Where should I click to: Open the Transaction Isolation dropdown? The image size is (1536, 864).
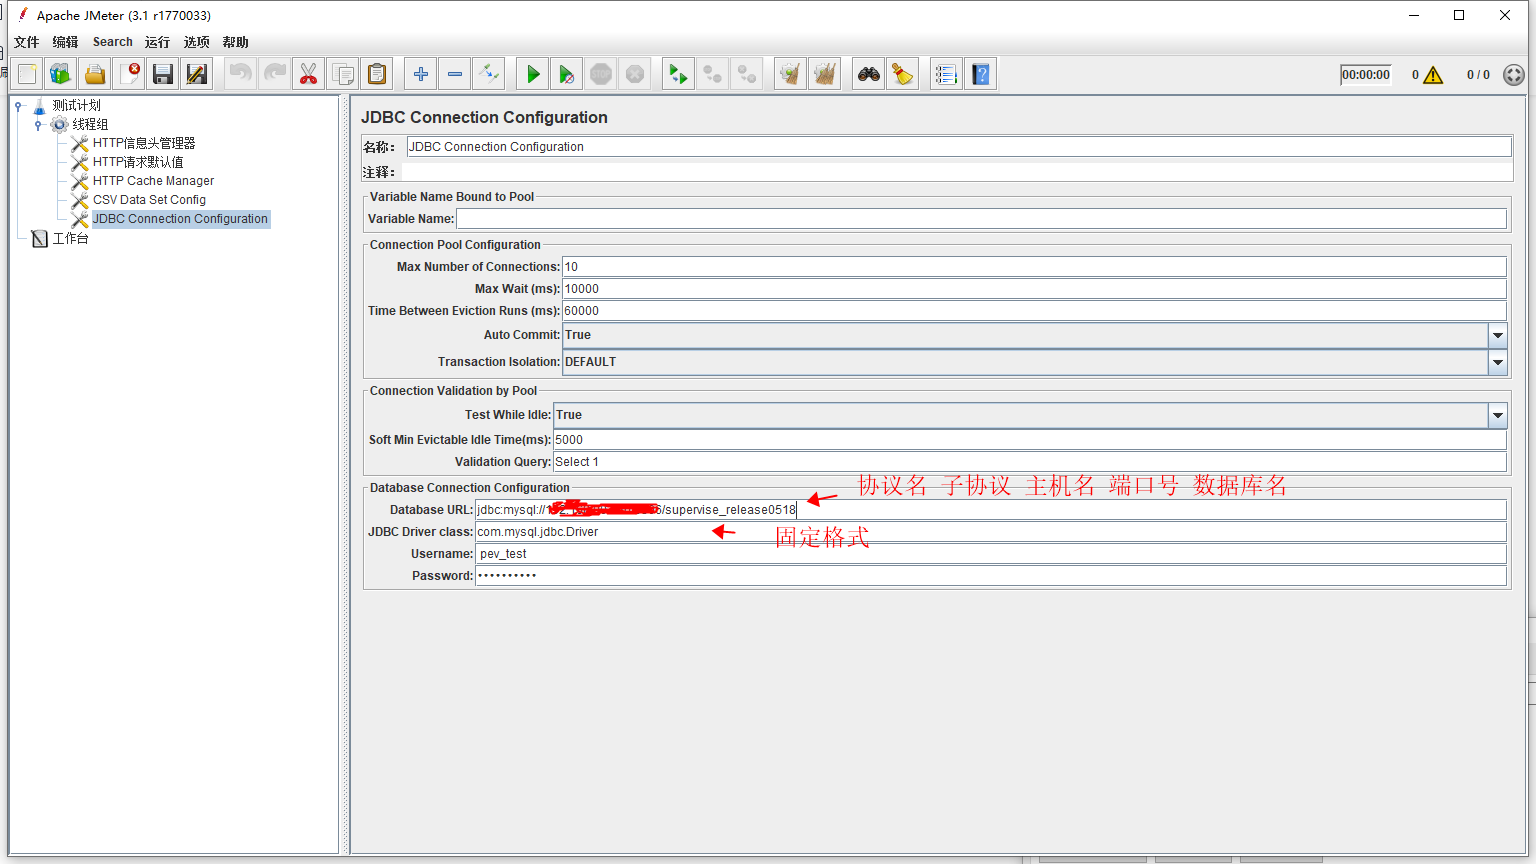coord(1497,362)
